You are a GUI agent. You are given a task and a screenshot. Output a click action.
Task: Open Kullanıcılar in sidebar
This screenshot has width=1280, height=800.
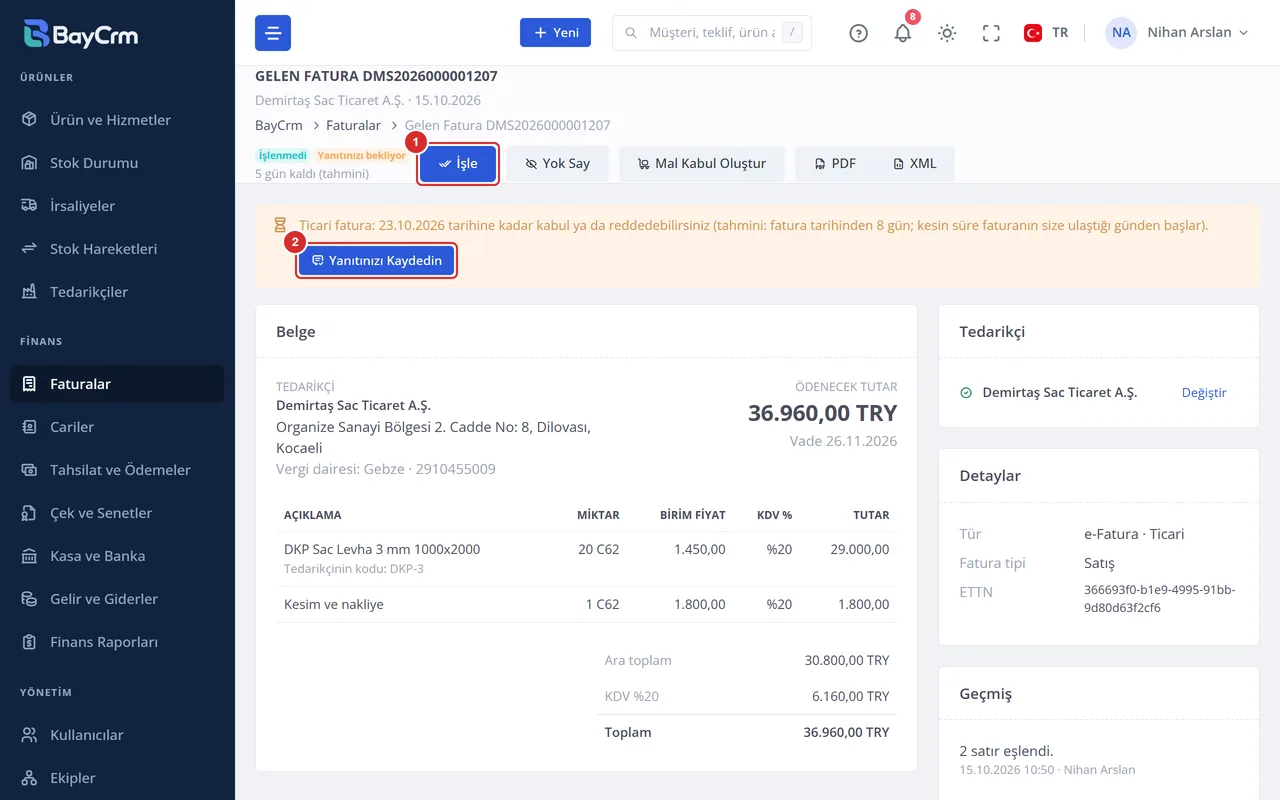coord(117,735)
